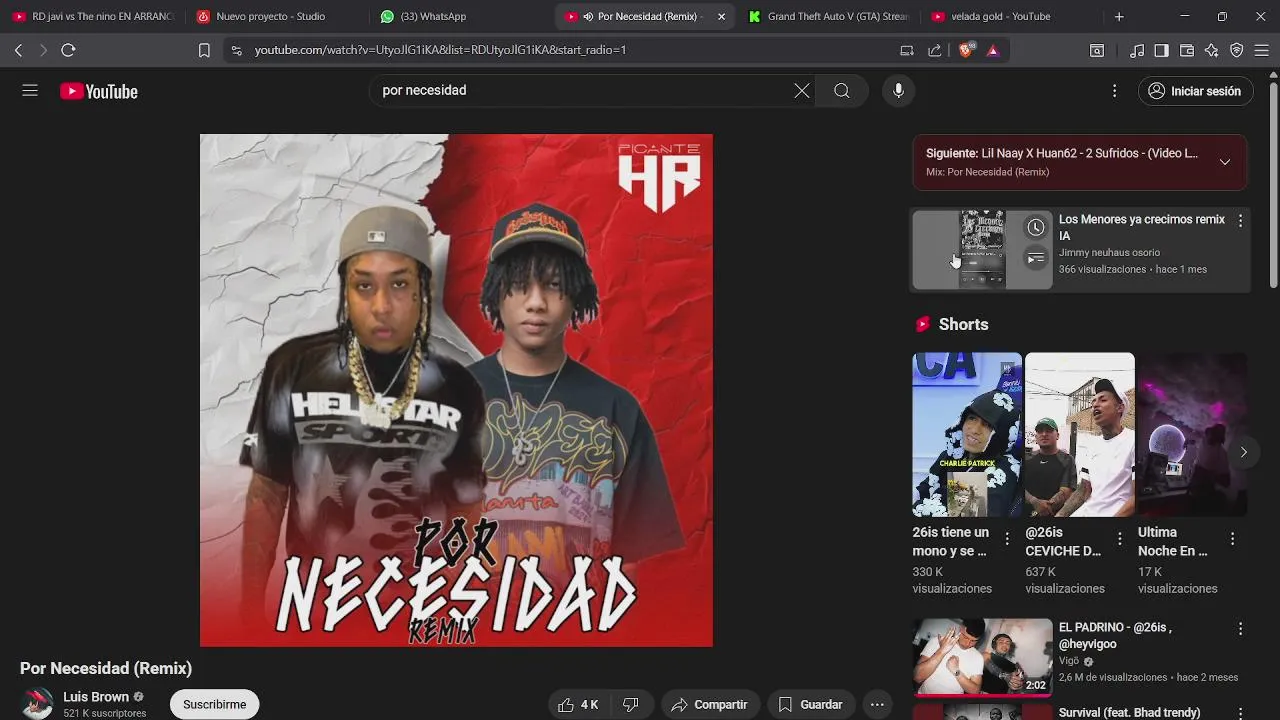This screenshot has height=720, width=1280.
Task: Open Brave Rewards triangle icon
Action: tap(993, 50)
